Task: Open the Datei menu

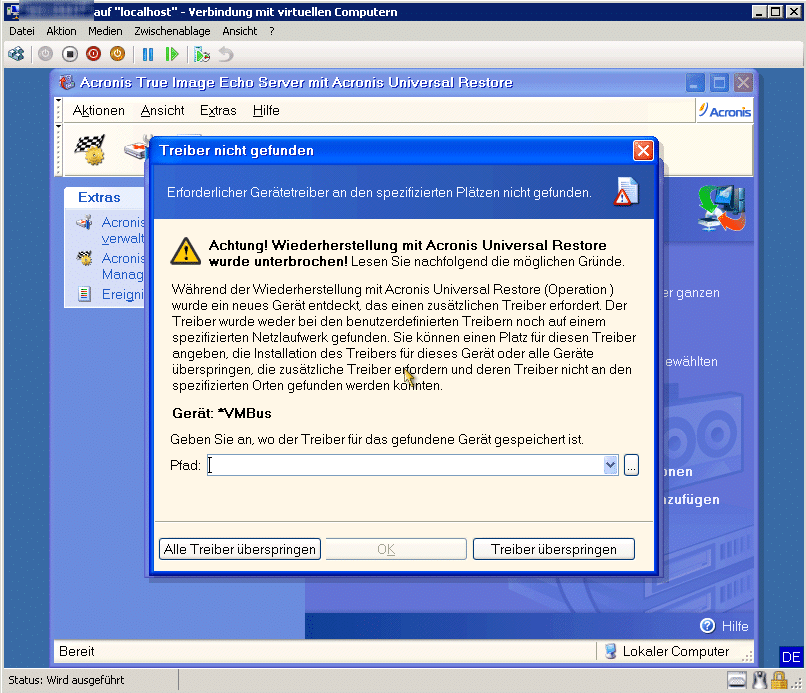Action: click(22, 31)
